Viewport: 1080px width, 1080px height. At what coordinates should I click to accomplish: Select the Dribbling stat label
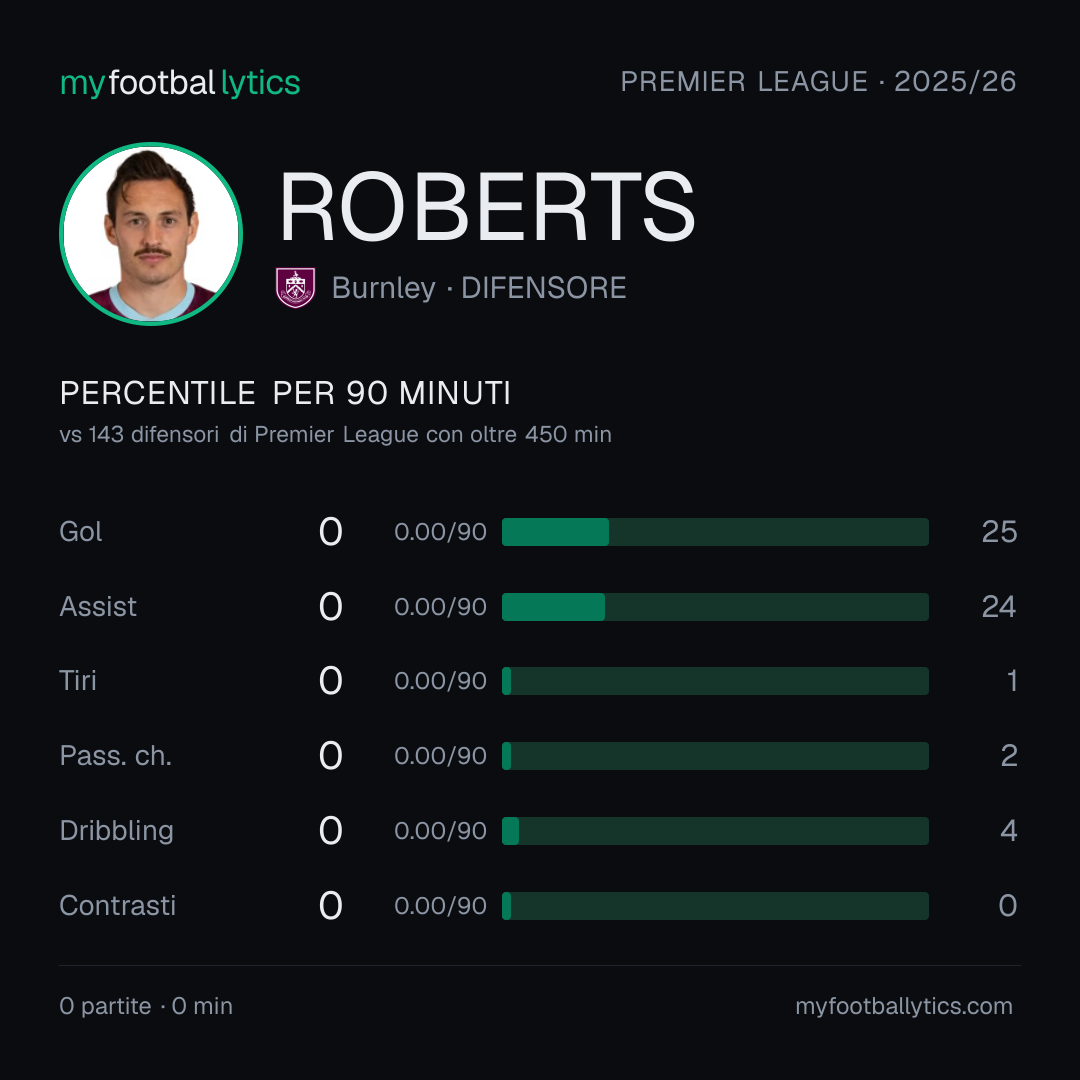116,831
